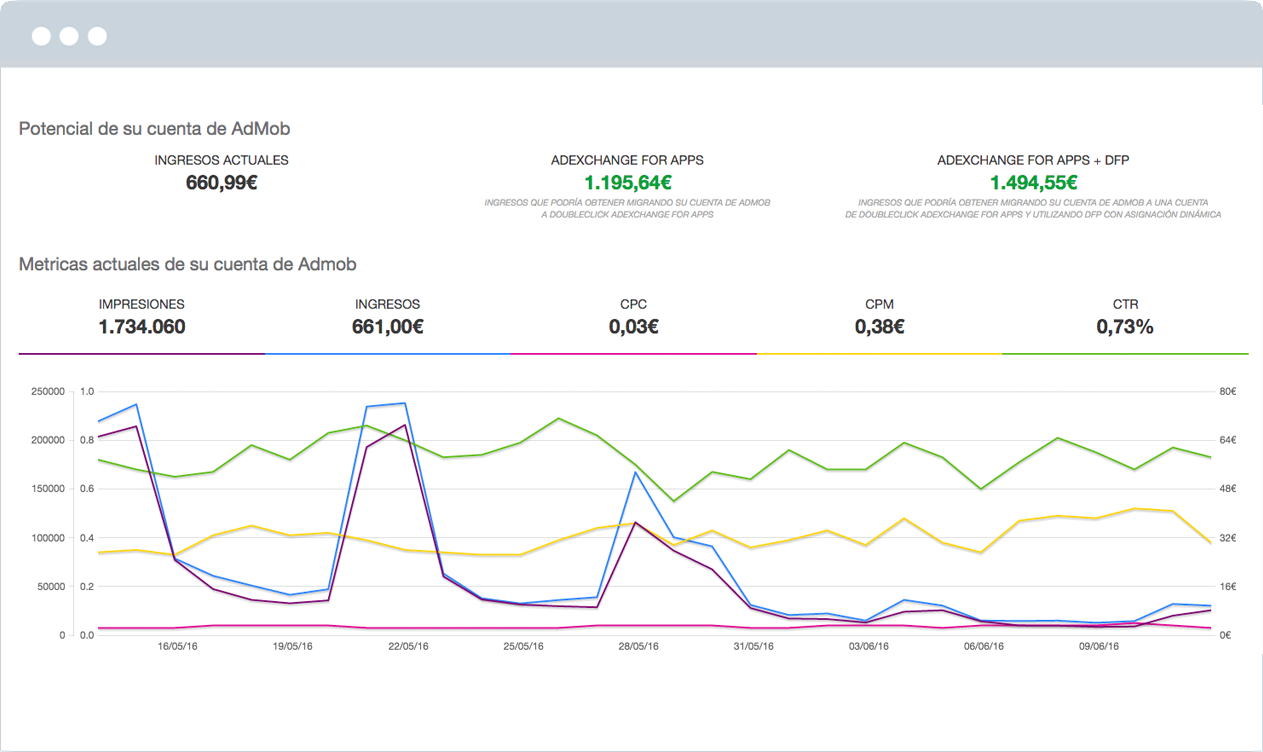This screenshot has width=1263, height=752.
Task: Switch to the INGRESOS metric tab
Action: pos(388,314)
